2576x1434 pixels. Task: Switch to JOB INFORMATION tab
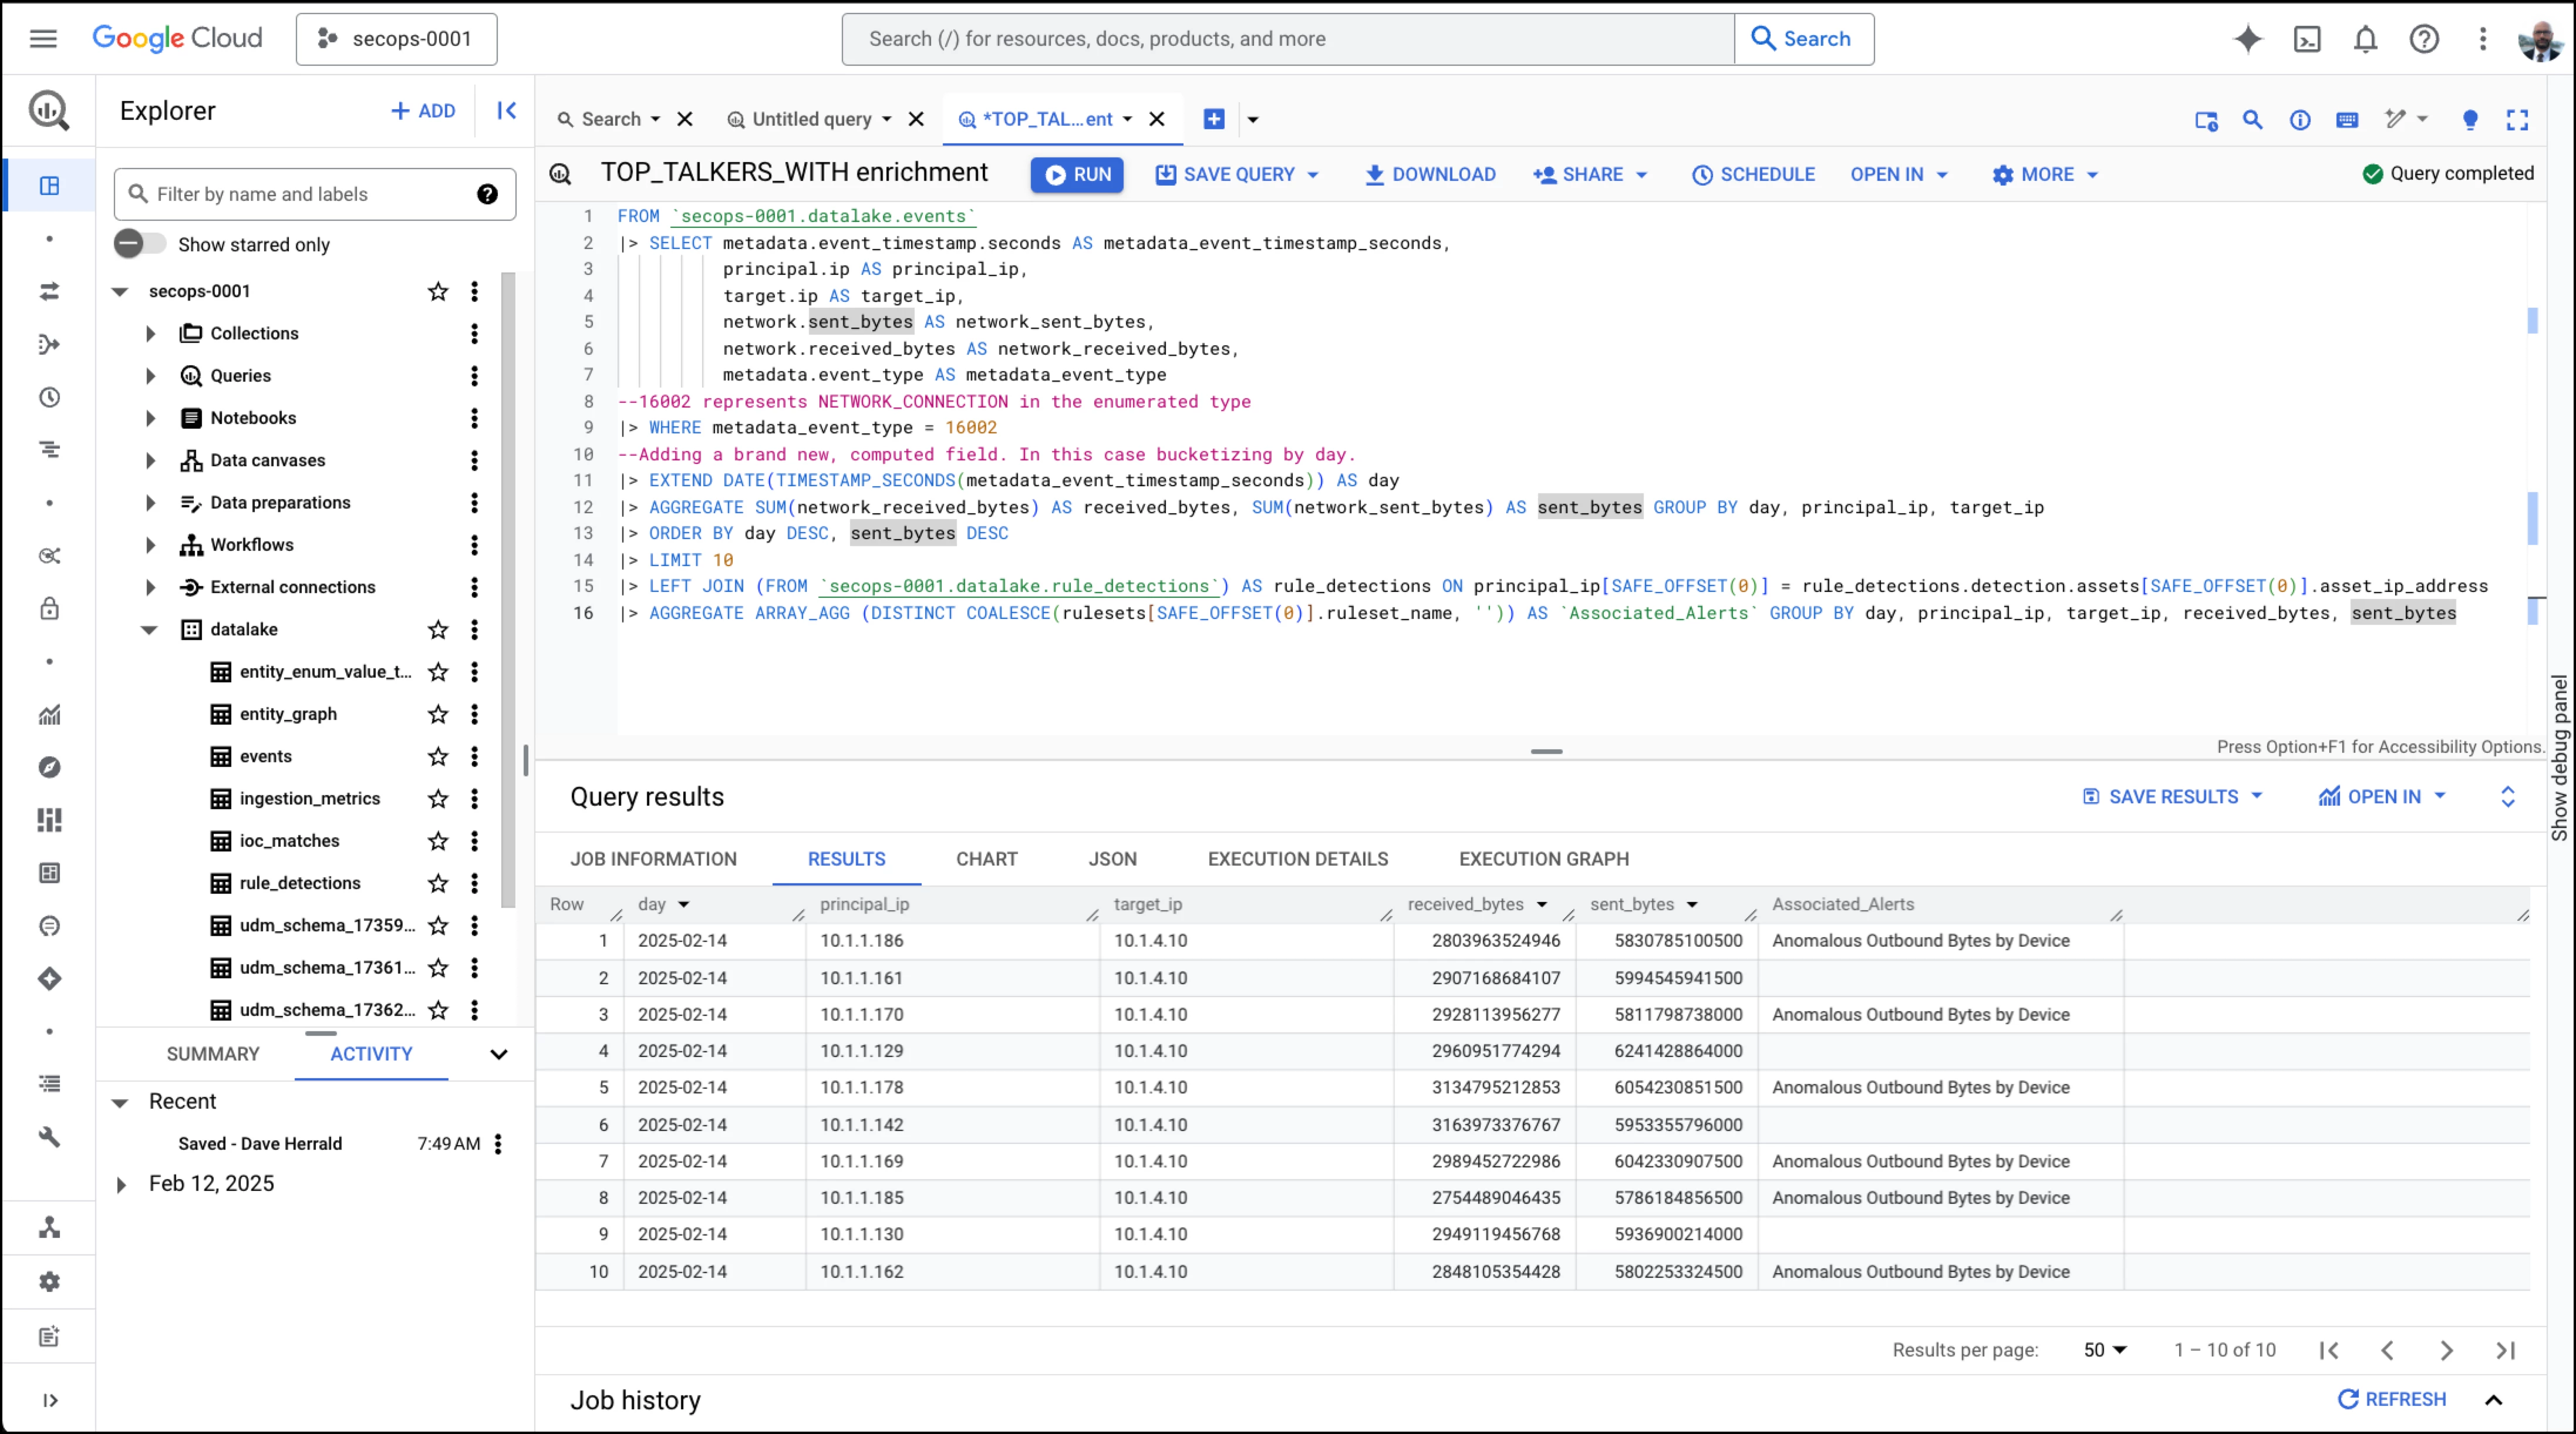(653, 859)
